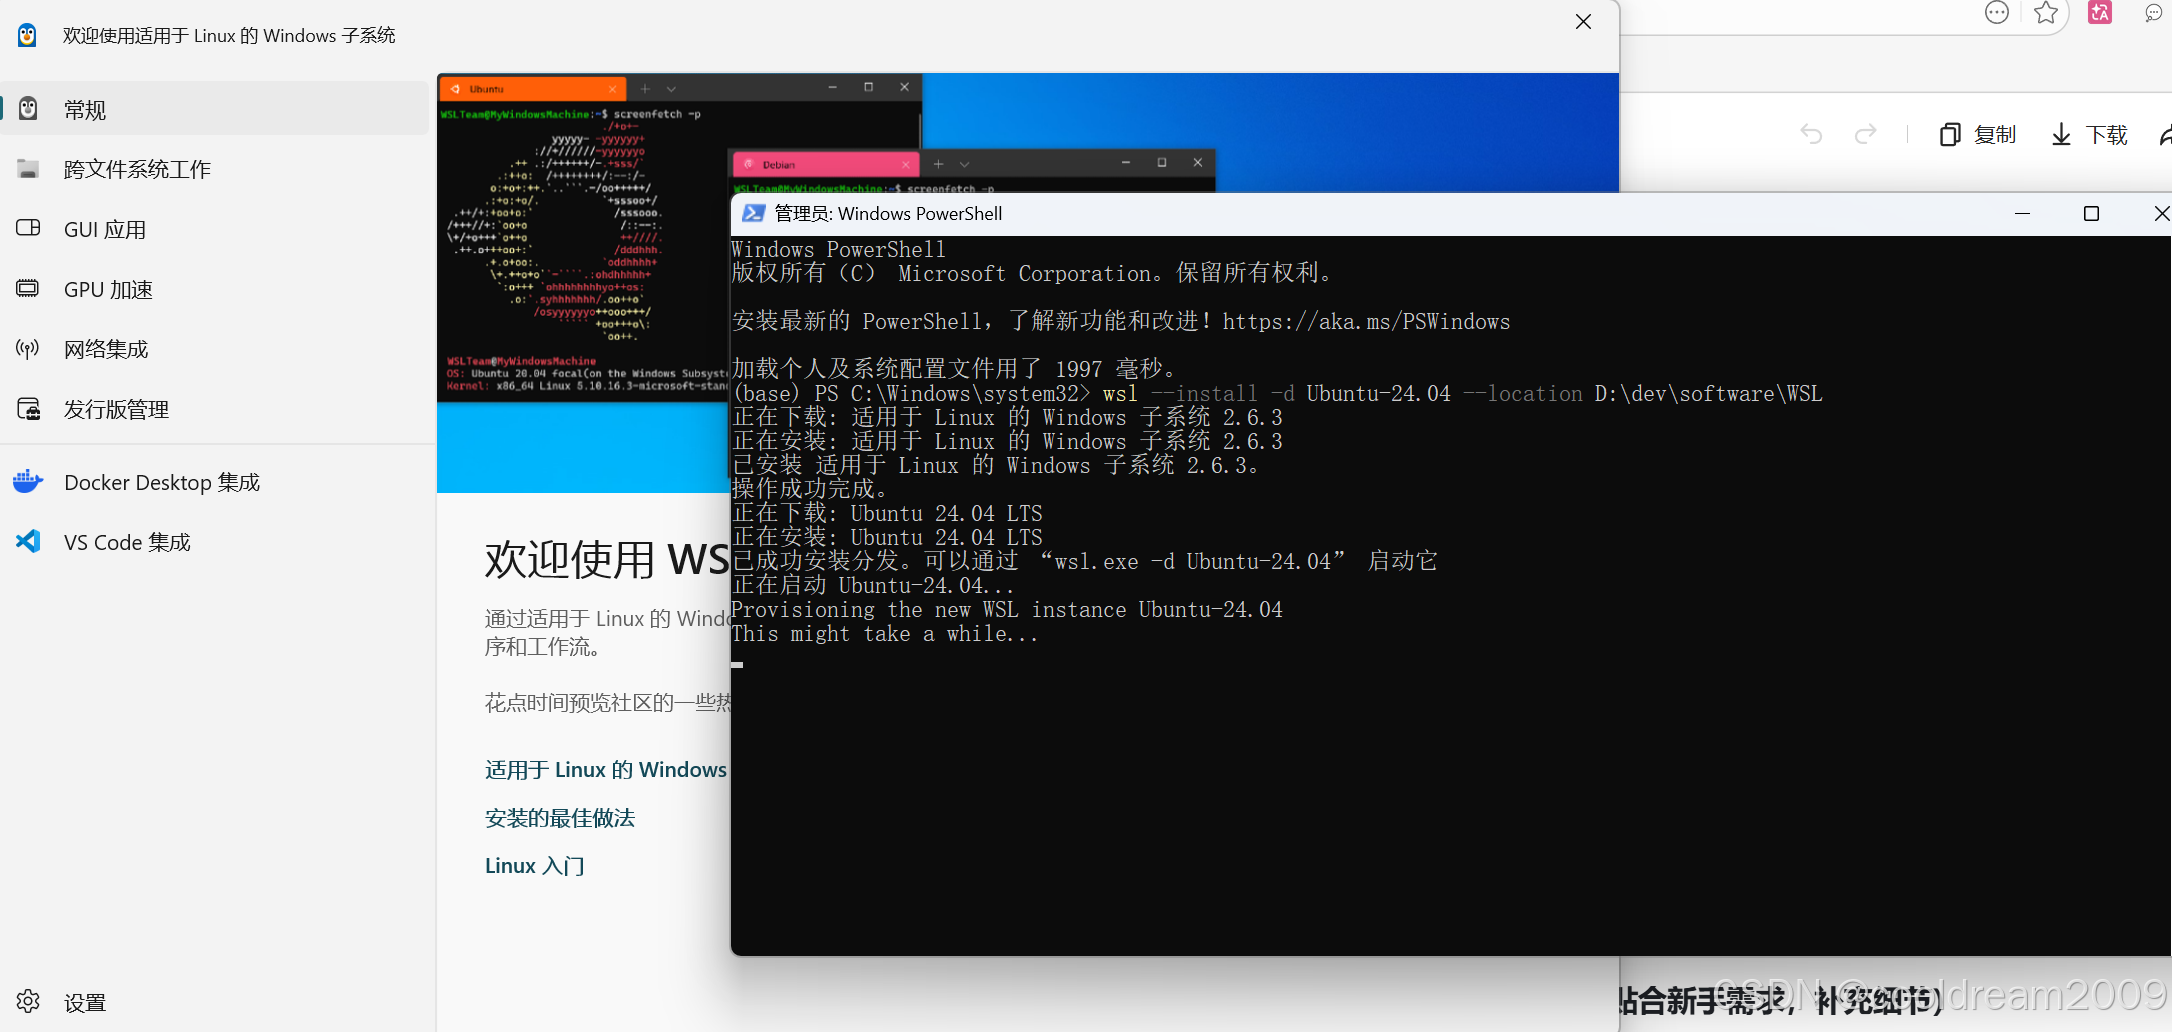Viewport: 2172px width, 1032px height.
Task: Close the PowerShell window
Action: click(x=2160, y=213)
